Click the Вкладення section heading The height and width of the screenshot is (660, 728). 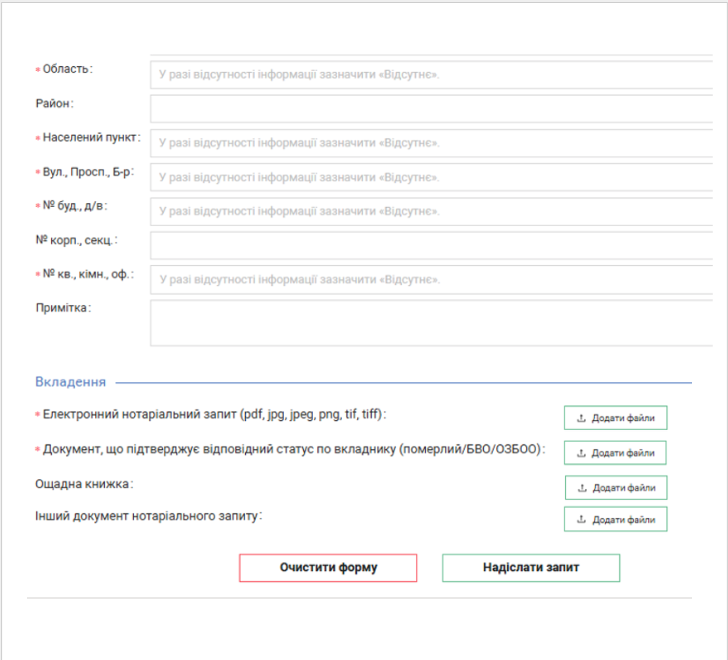(x=70, y=382)
